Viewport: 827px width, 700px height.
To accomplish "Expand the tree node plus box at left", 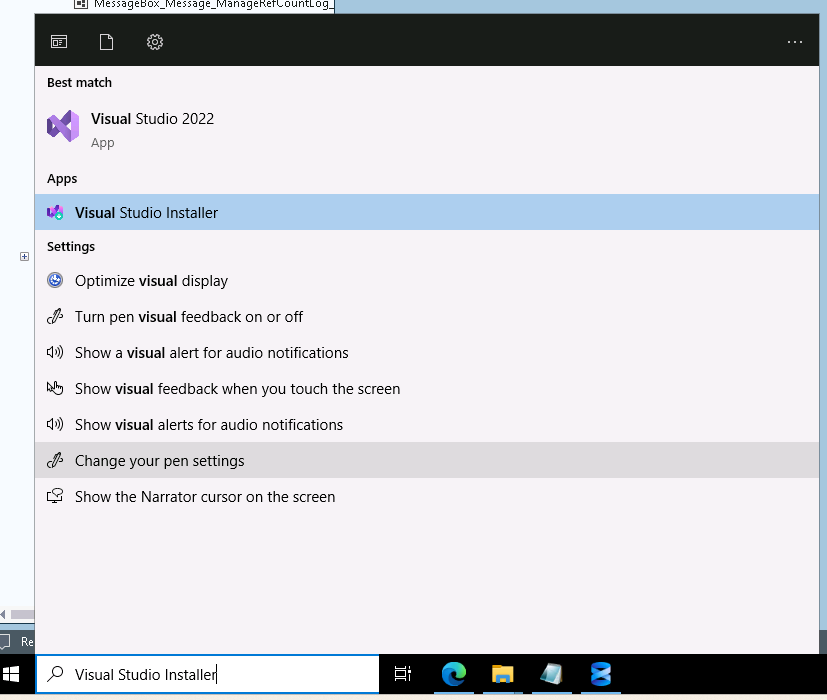I will tap(24, 256).
